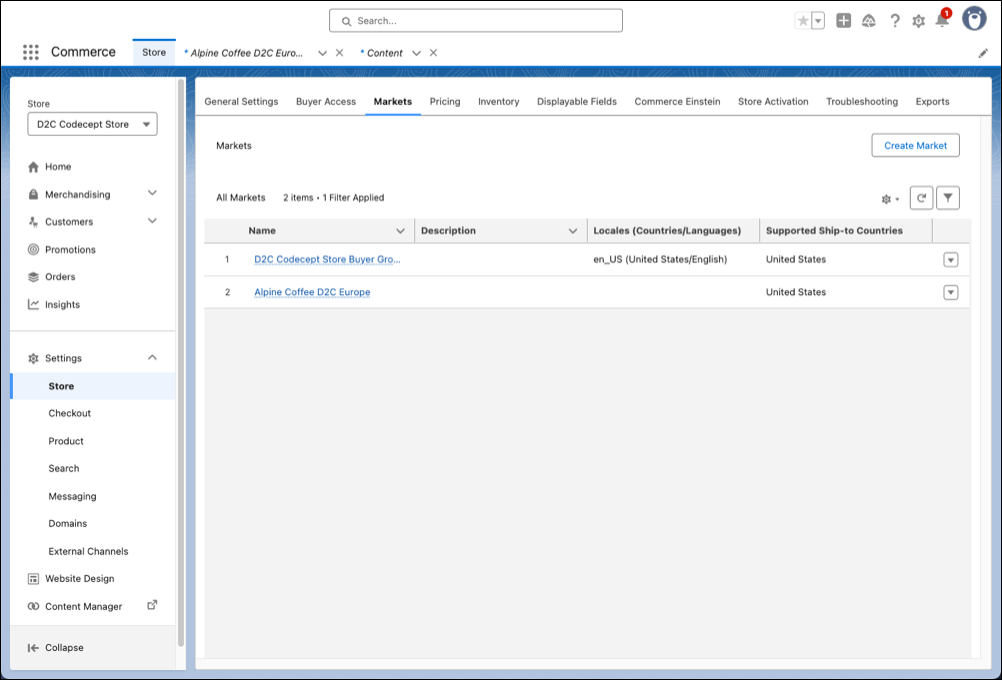Viewport: 1002px width, 680px height.
Task: Close the Alpine Coffee D2C Europe workspace tab
Action: tap(339, 53)
